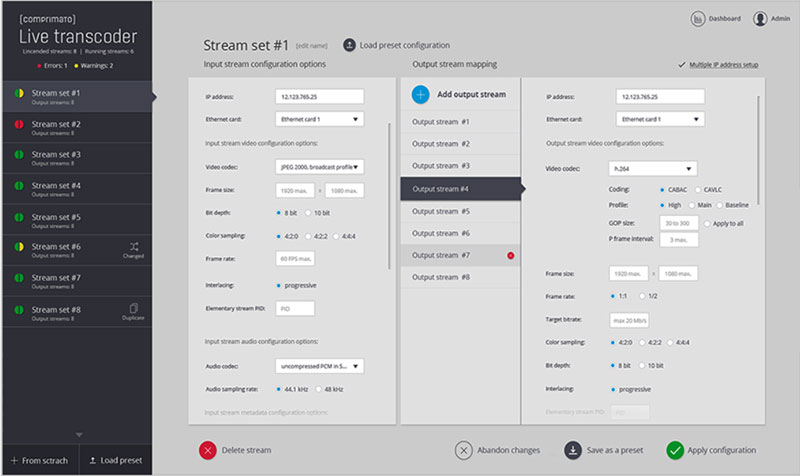This screenshot has width=800, height=476.
Task: Click the Duplicate icon on Stream set #8
Action: tap(134, 308)
